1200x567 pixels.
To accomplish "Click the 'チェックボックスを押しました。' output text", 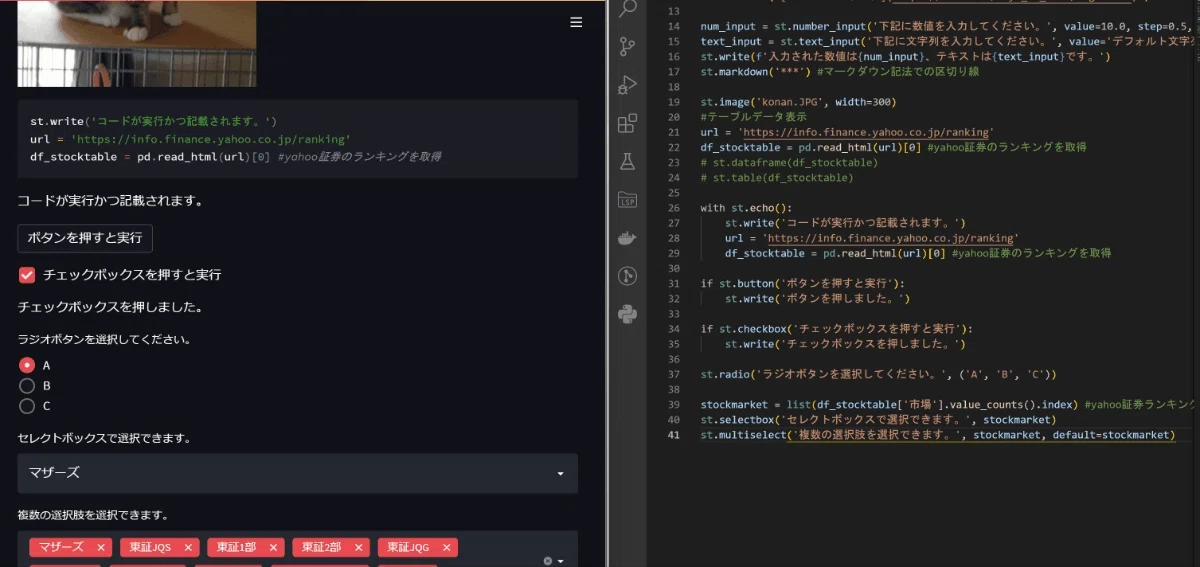I will point(111,307).
